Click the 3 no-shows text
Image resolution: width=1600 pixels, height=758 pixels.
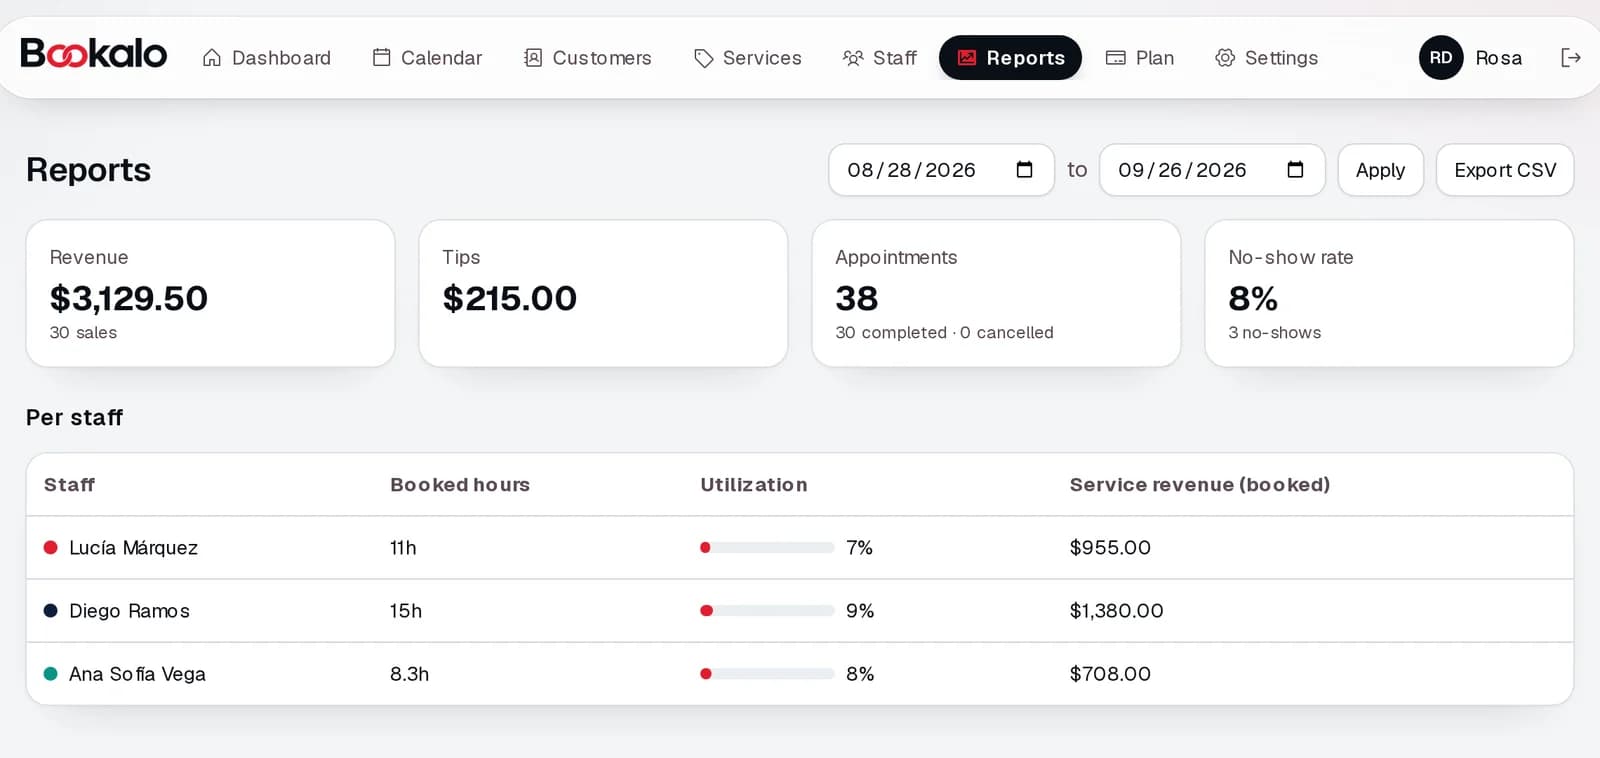[x=1275, y=332]
